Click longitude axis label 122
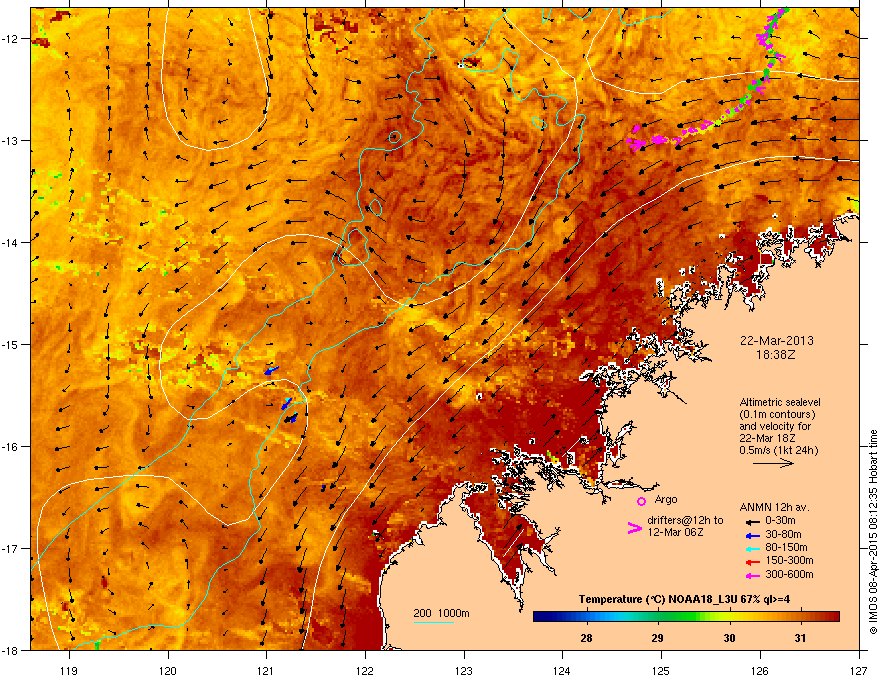 365,671
